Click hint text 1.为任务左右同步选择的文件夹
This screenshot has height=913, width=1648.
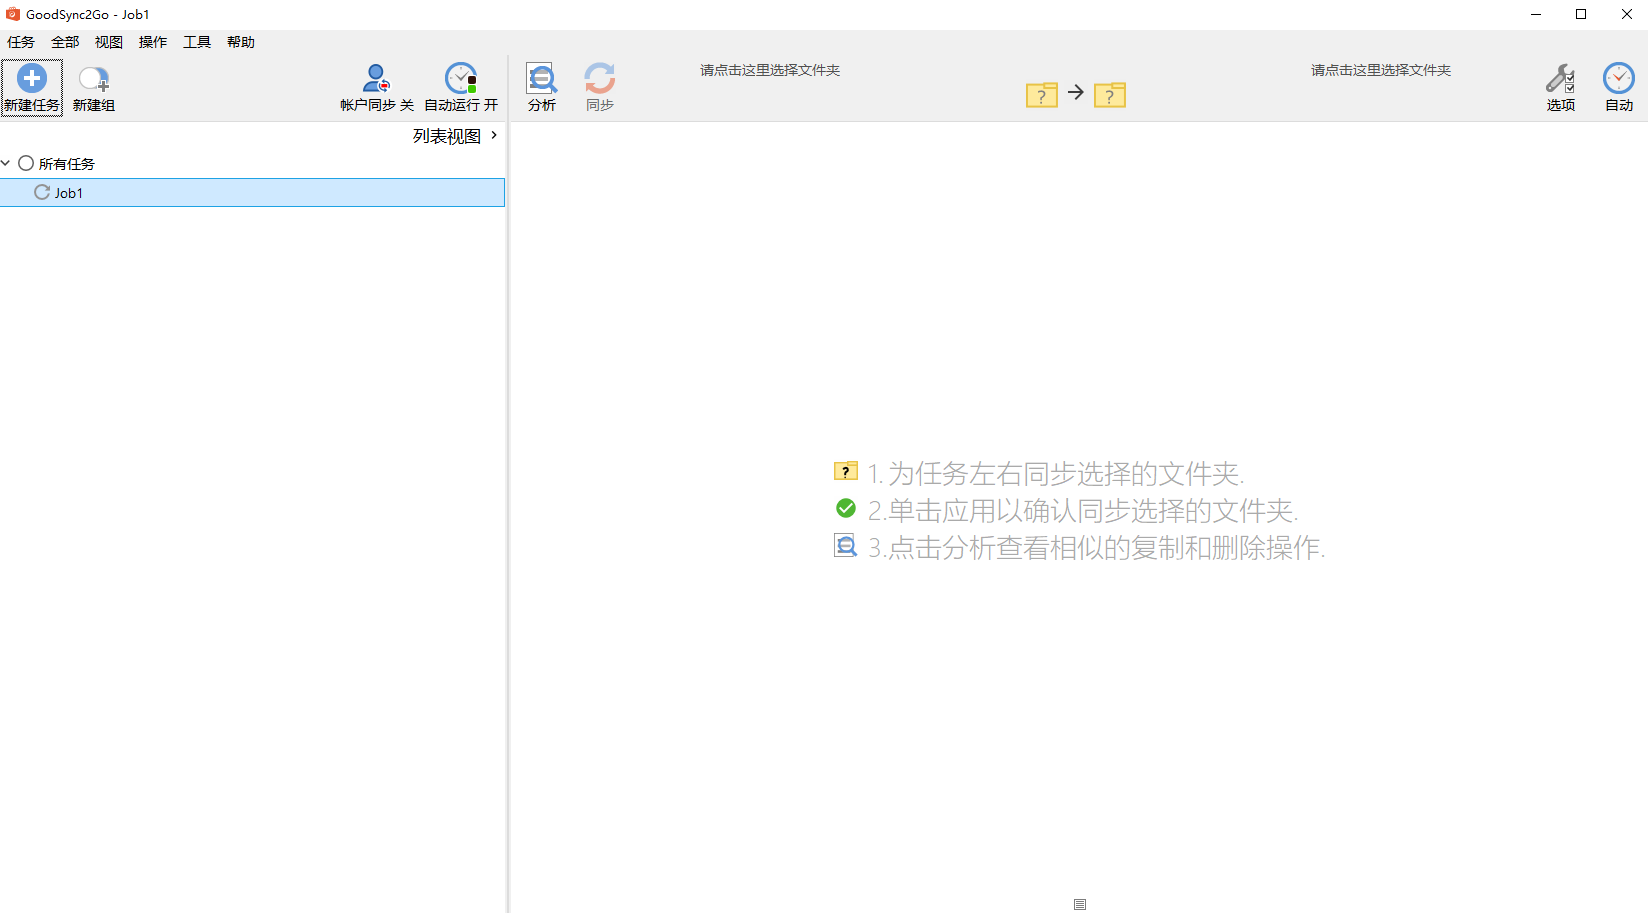1056,473
